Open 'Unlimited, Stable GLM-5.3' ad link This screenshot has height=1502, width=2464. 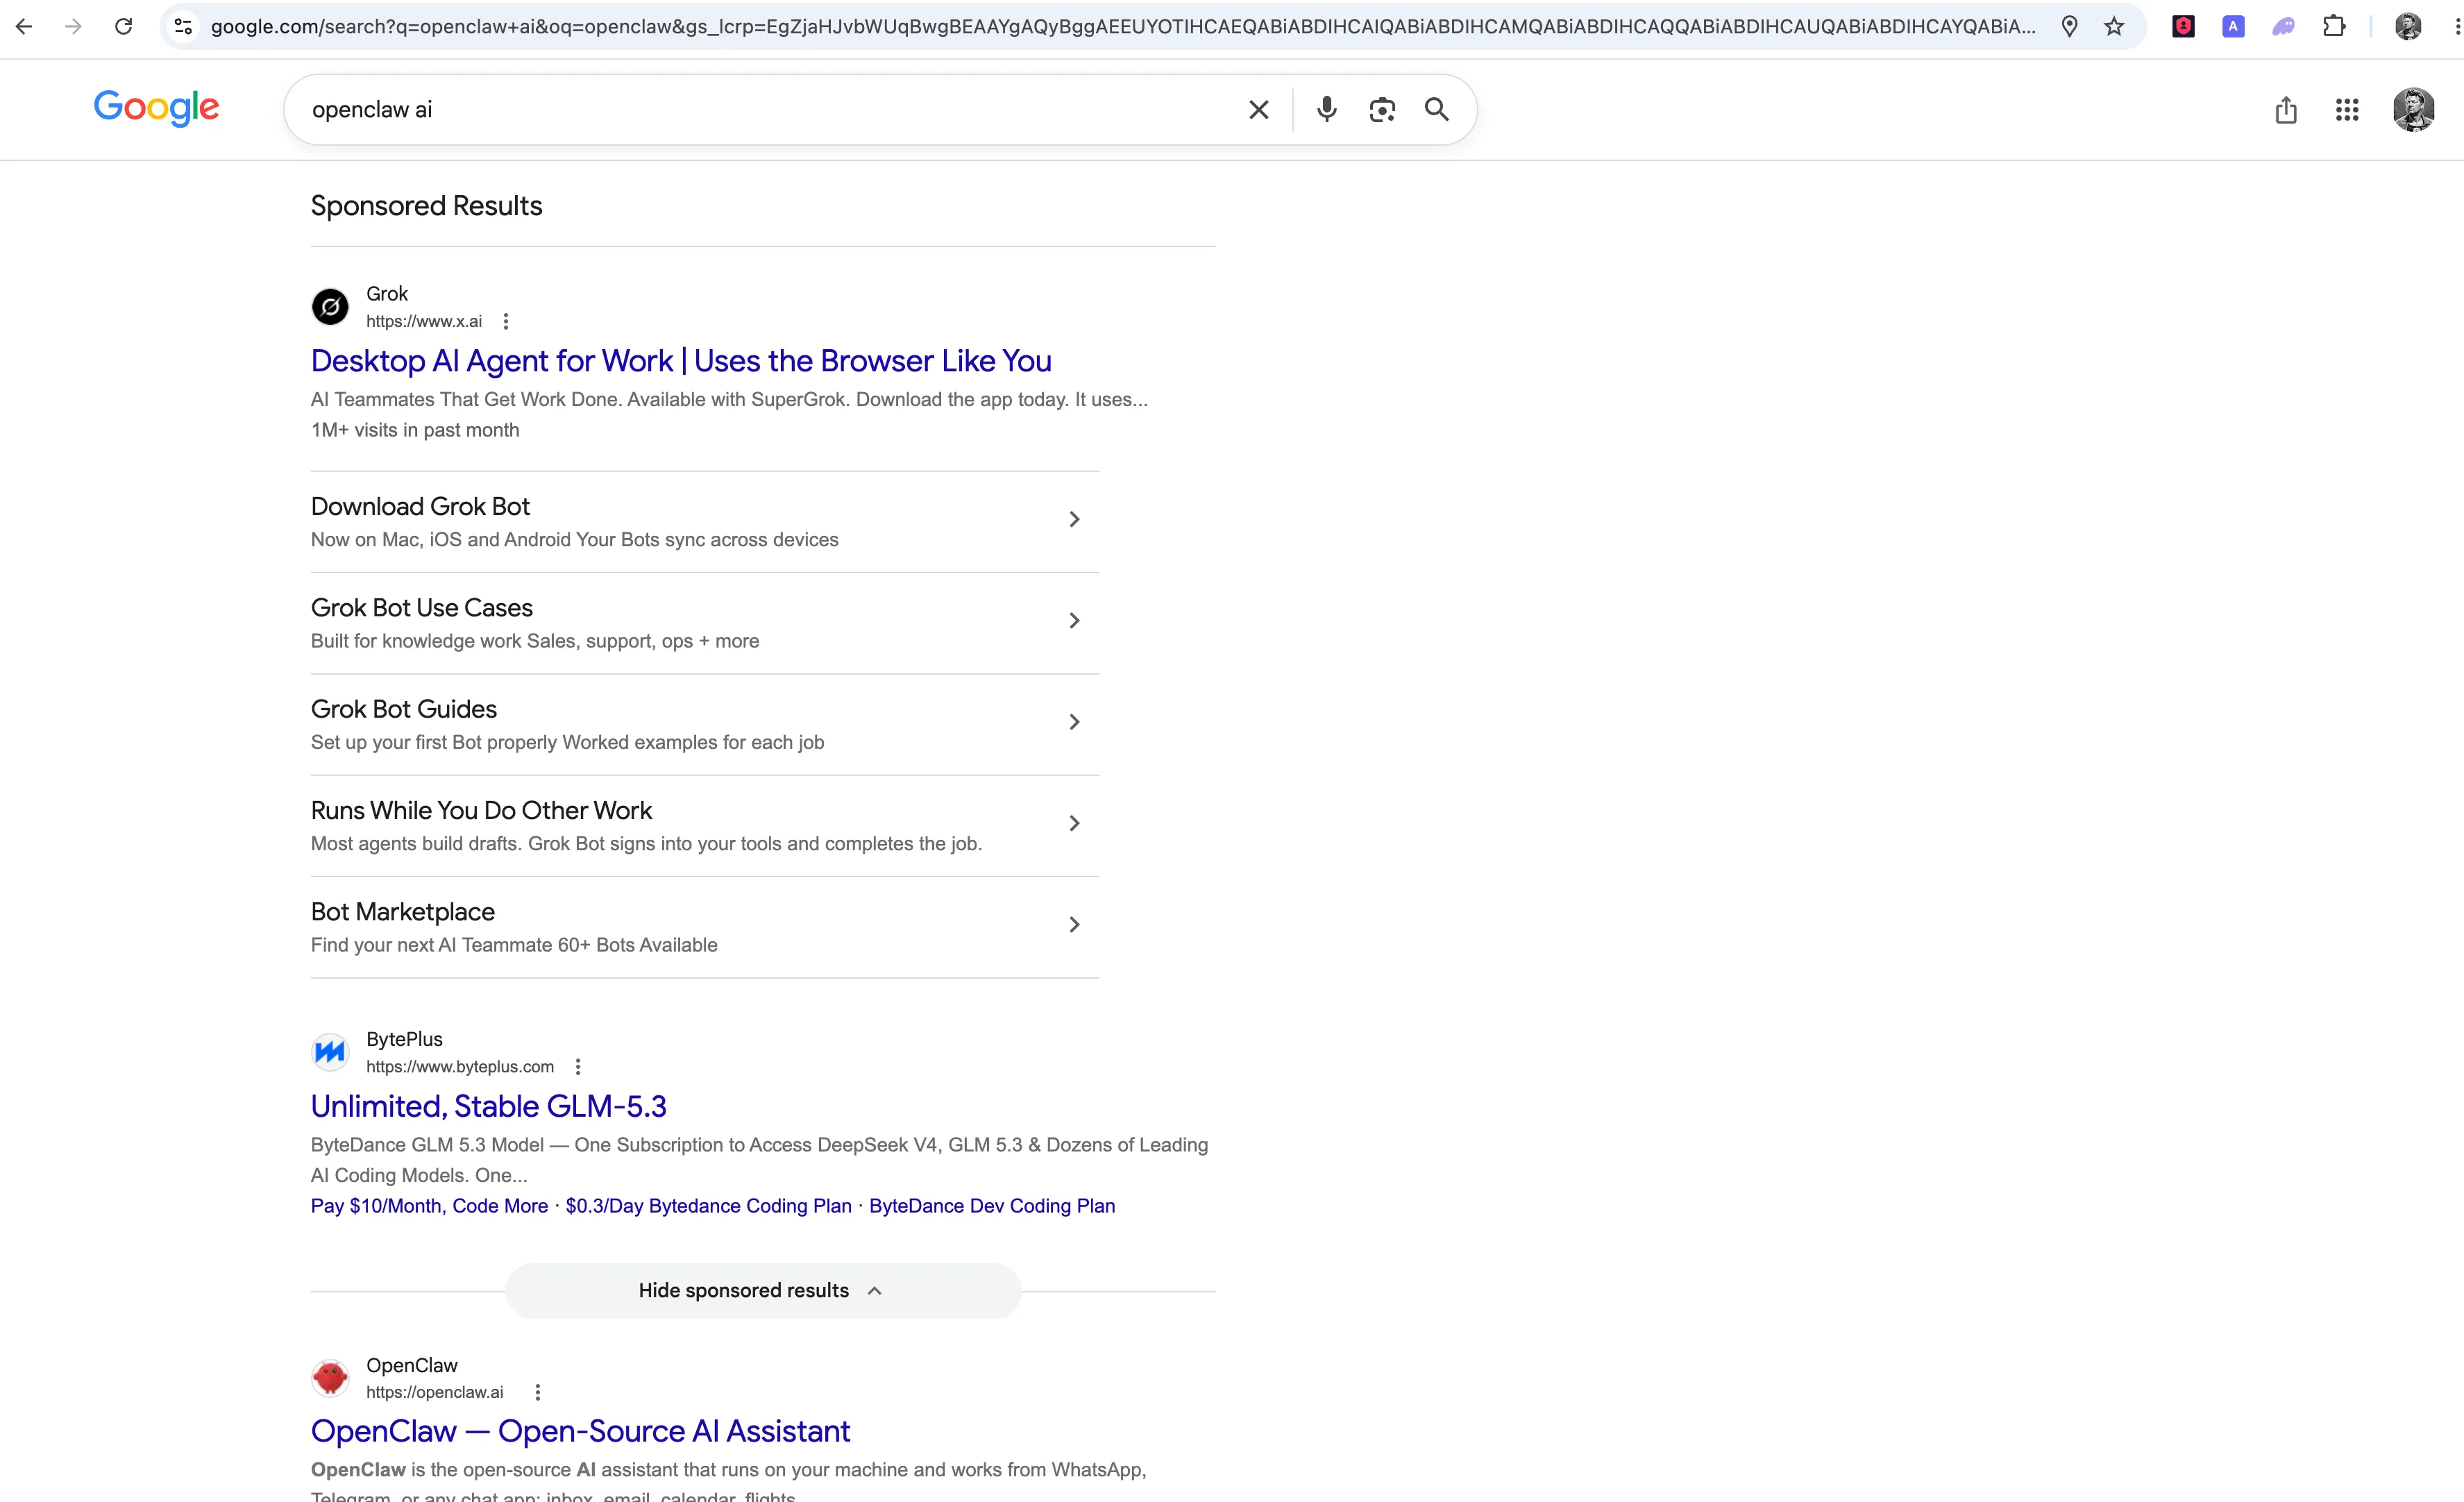[488, 1106]
